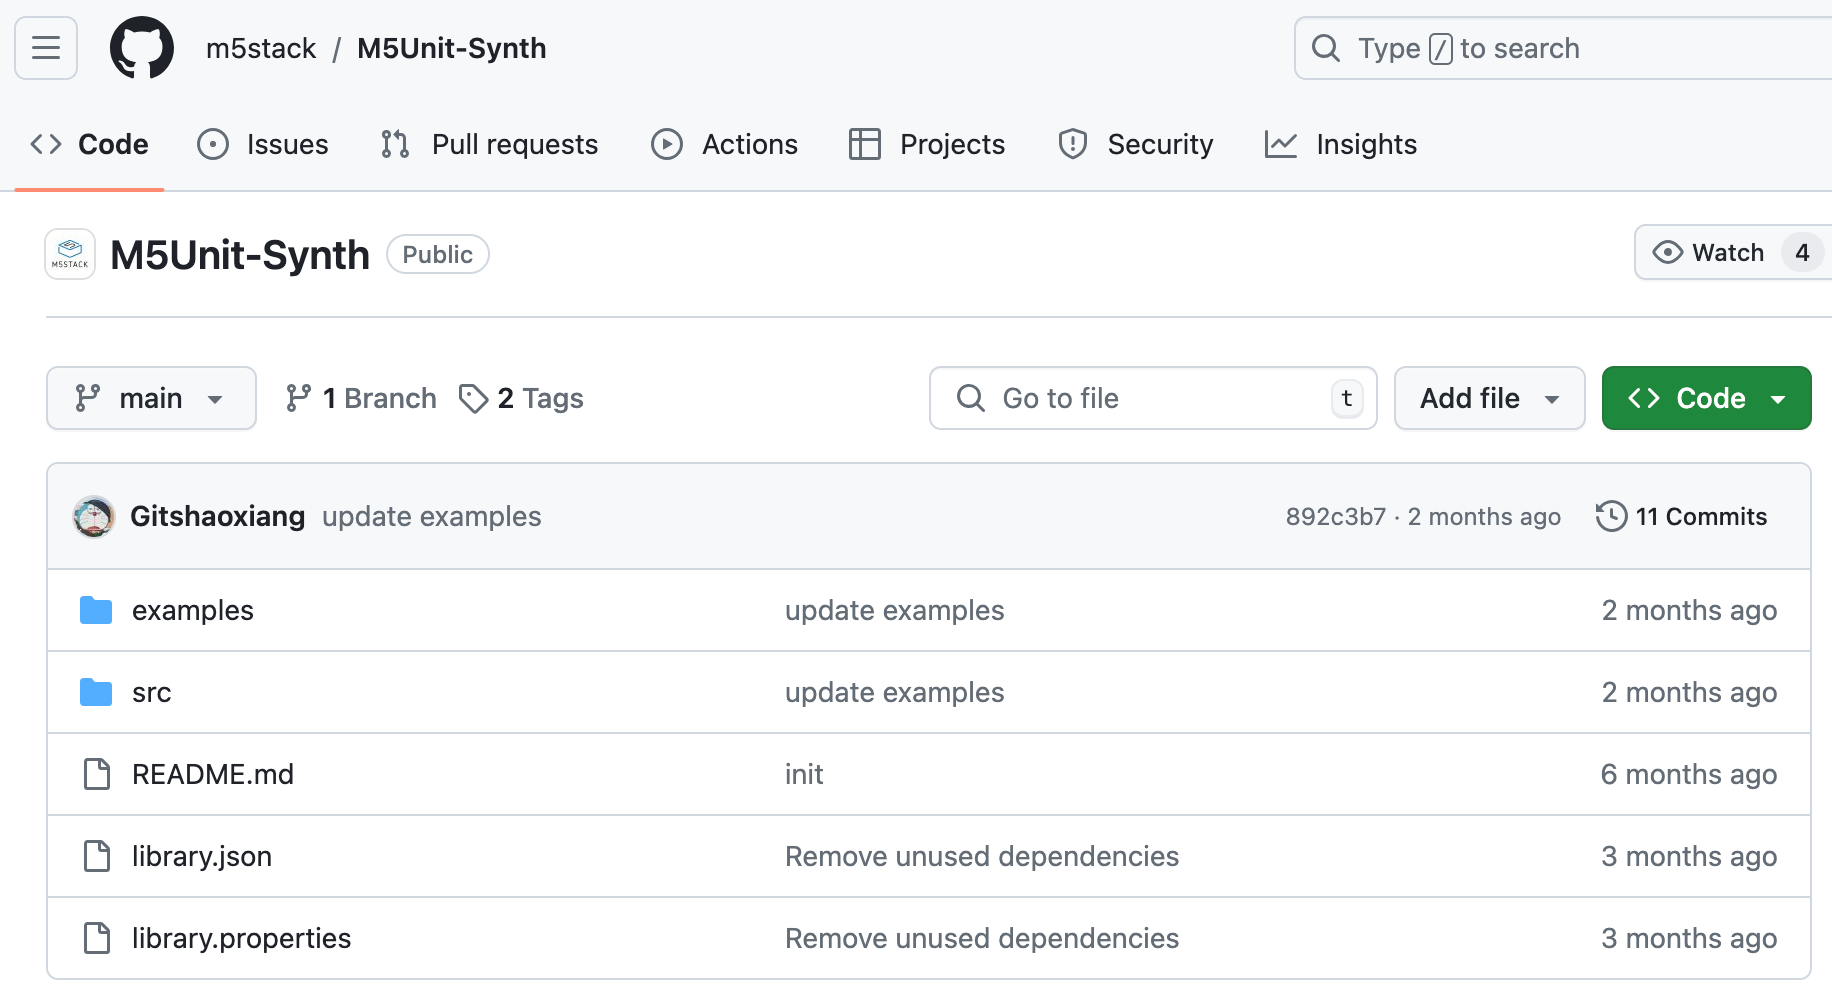The image size is (1832, 1000).
Task: View the 11 Commits history
Action: [x=1682, y=517]
